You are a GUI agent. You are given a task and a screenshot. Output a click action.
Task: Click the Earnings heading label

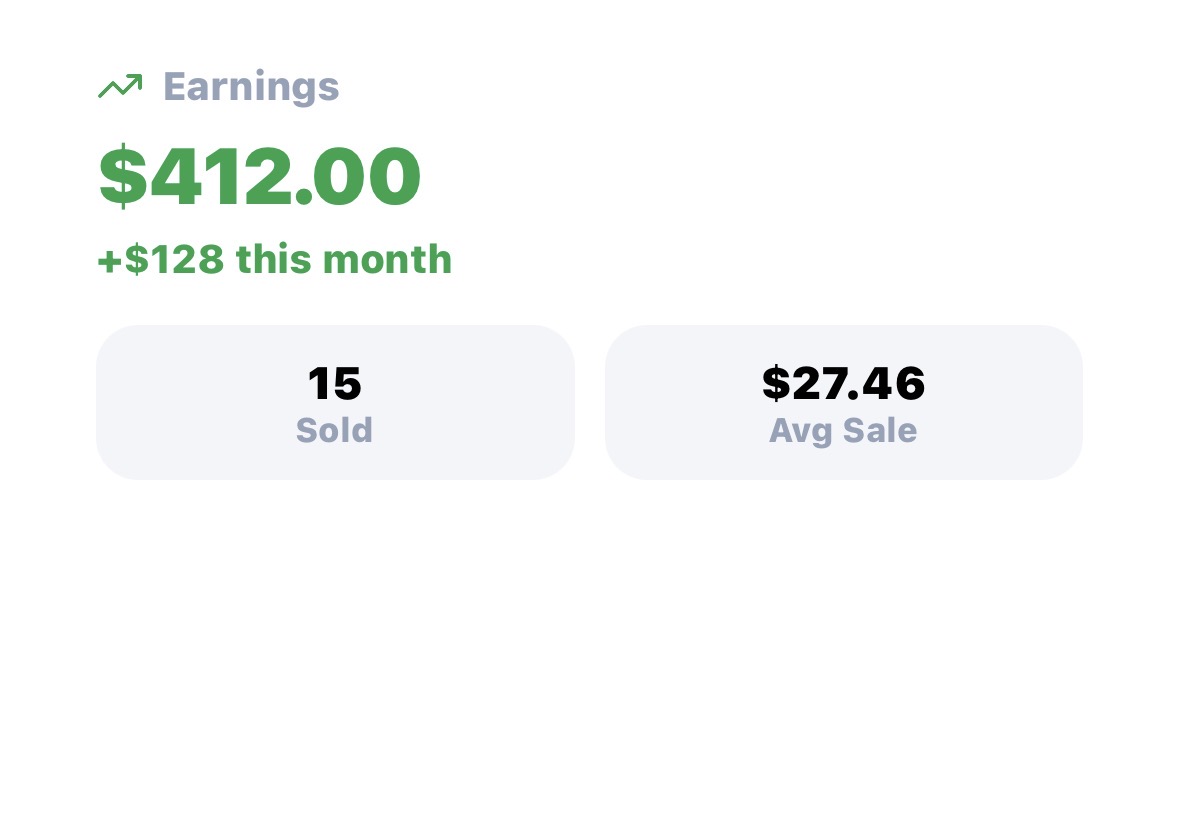point(251,87)
